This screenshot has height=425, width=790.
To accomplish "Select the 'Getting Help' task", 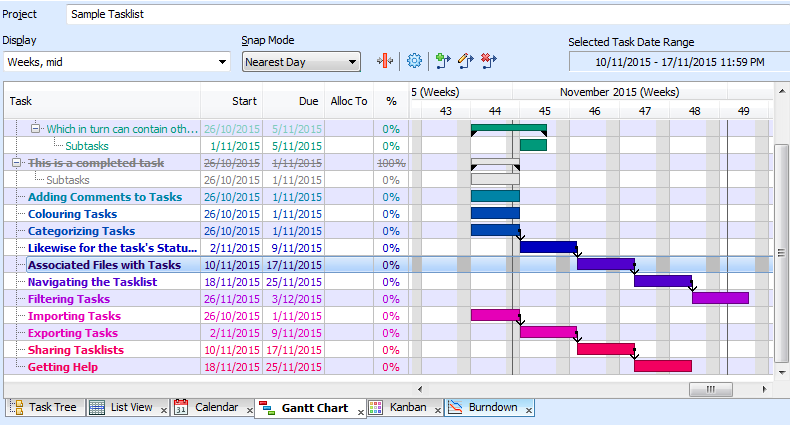I will point(62,367).
